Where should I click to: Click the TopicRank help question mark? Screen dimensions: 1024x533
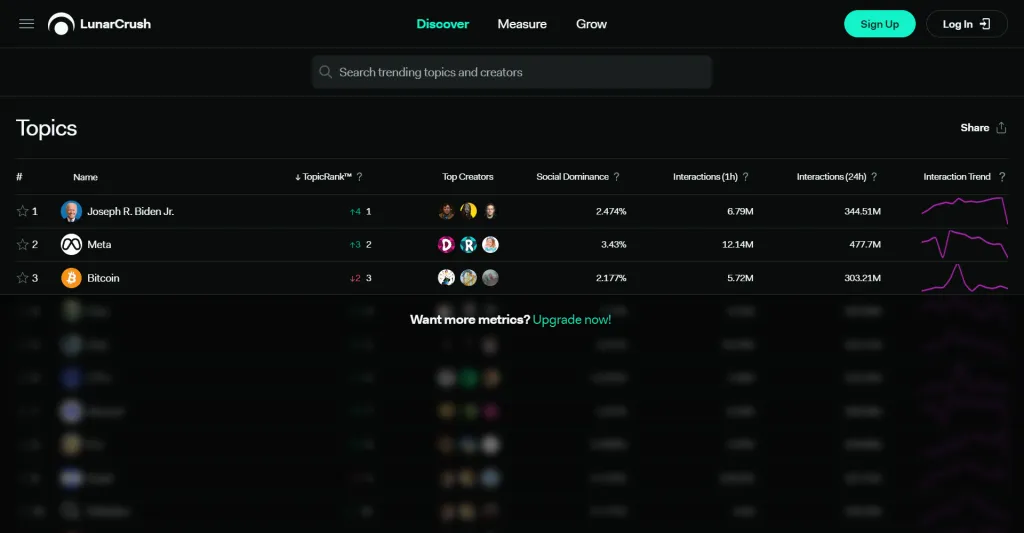pyautogui.click(x=360, y=177)
